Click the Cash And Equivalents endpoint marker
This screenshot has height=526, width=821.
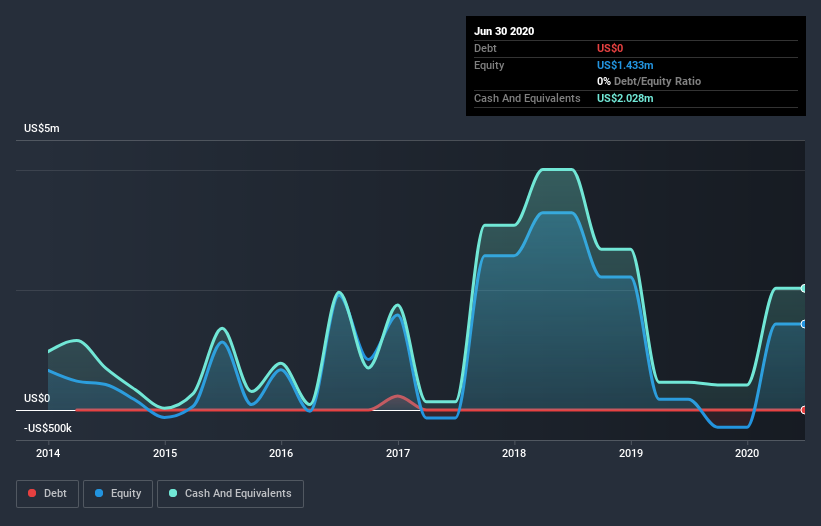coord(804,288)
